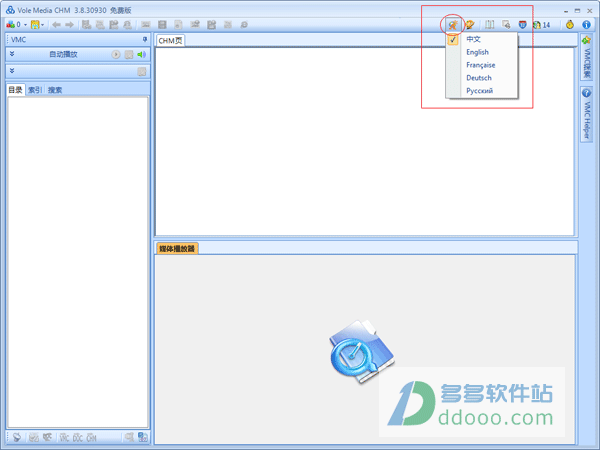Select Française language option
The height and width of the screenshot is (450, 600).
[x=482, y=65]
